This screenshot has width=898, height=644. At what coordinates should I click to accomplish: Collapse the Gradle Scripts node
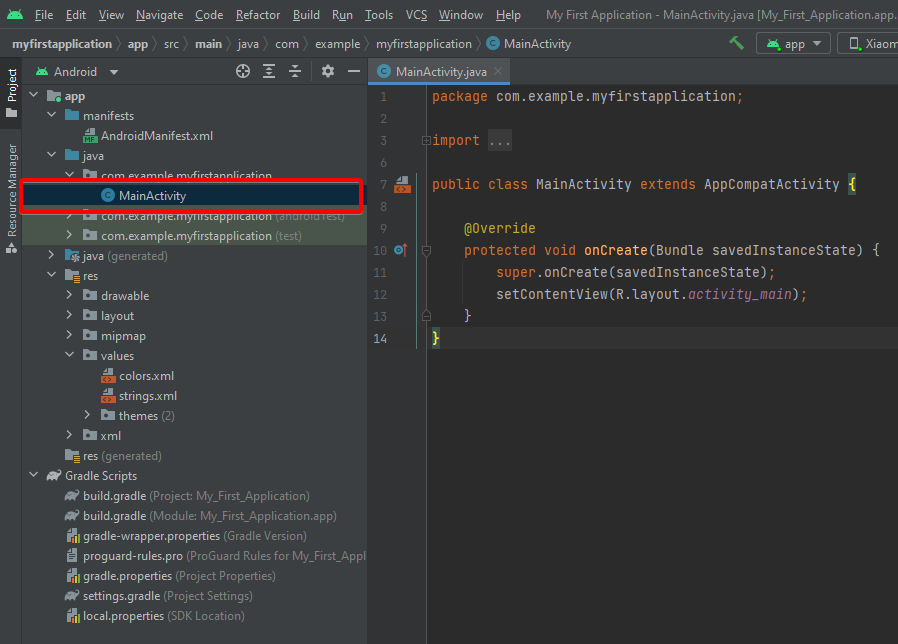tap(34, 475)
